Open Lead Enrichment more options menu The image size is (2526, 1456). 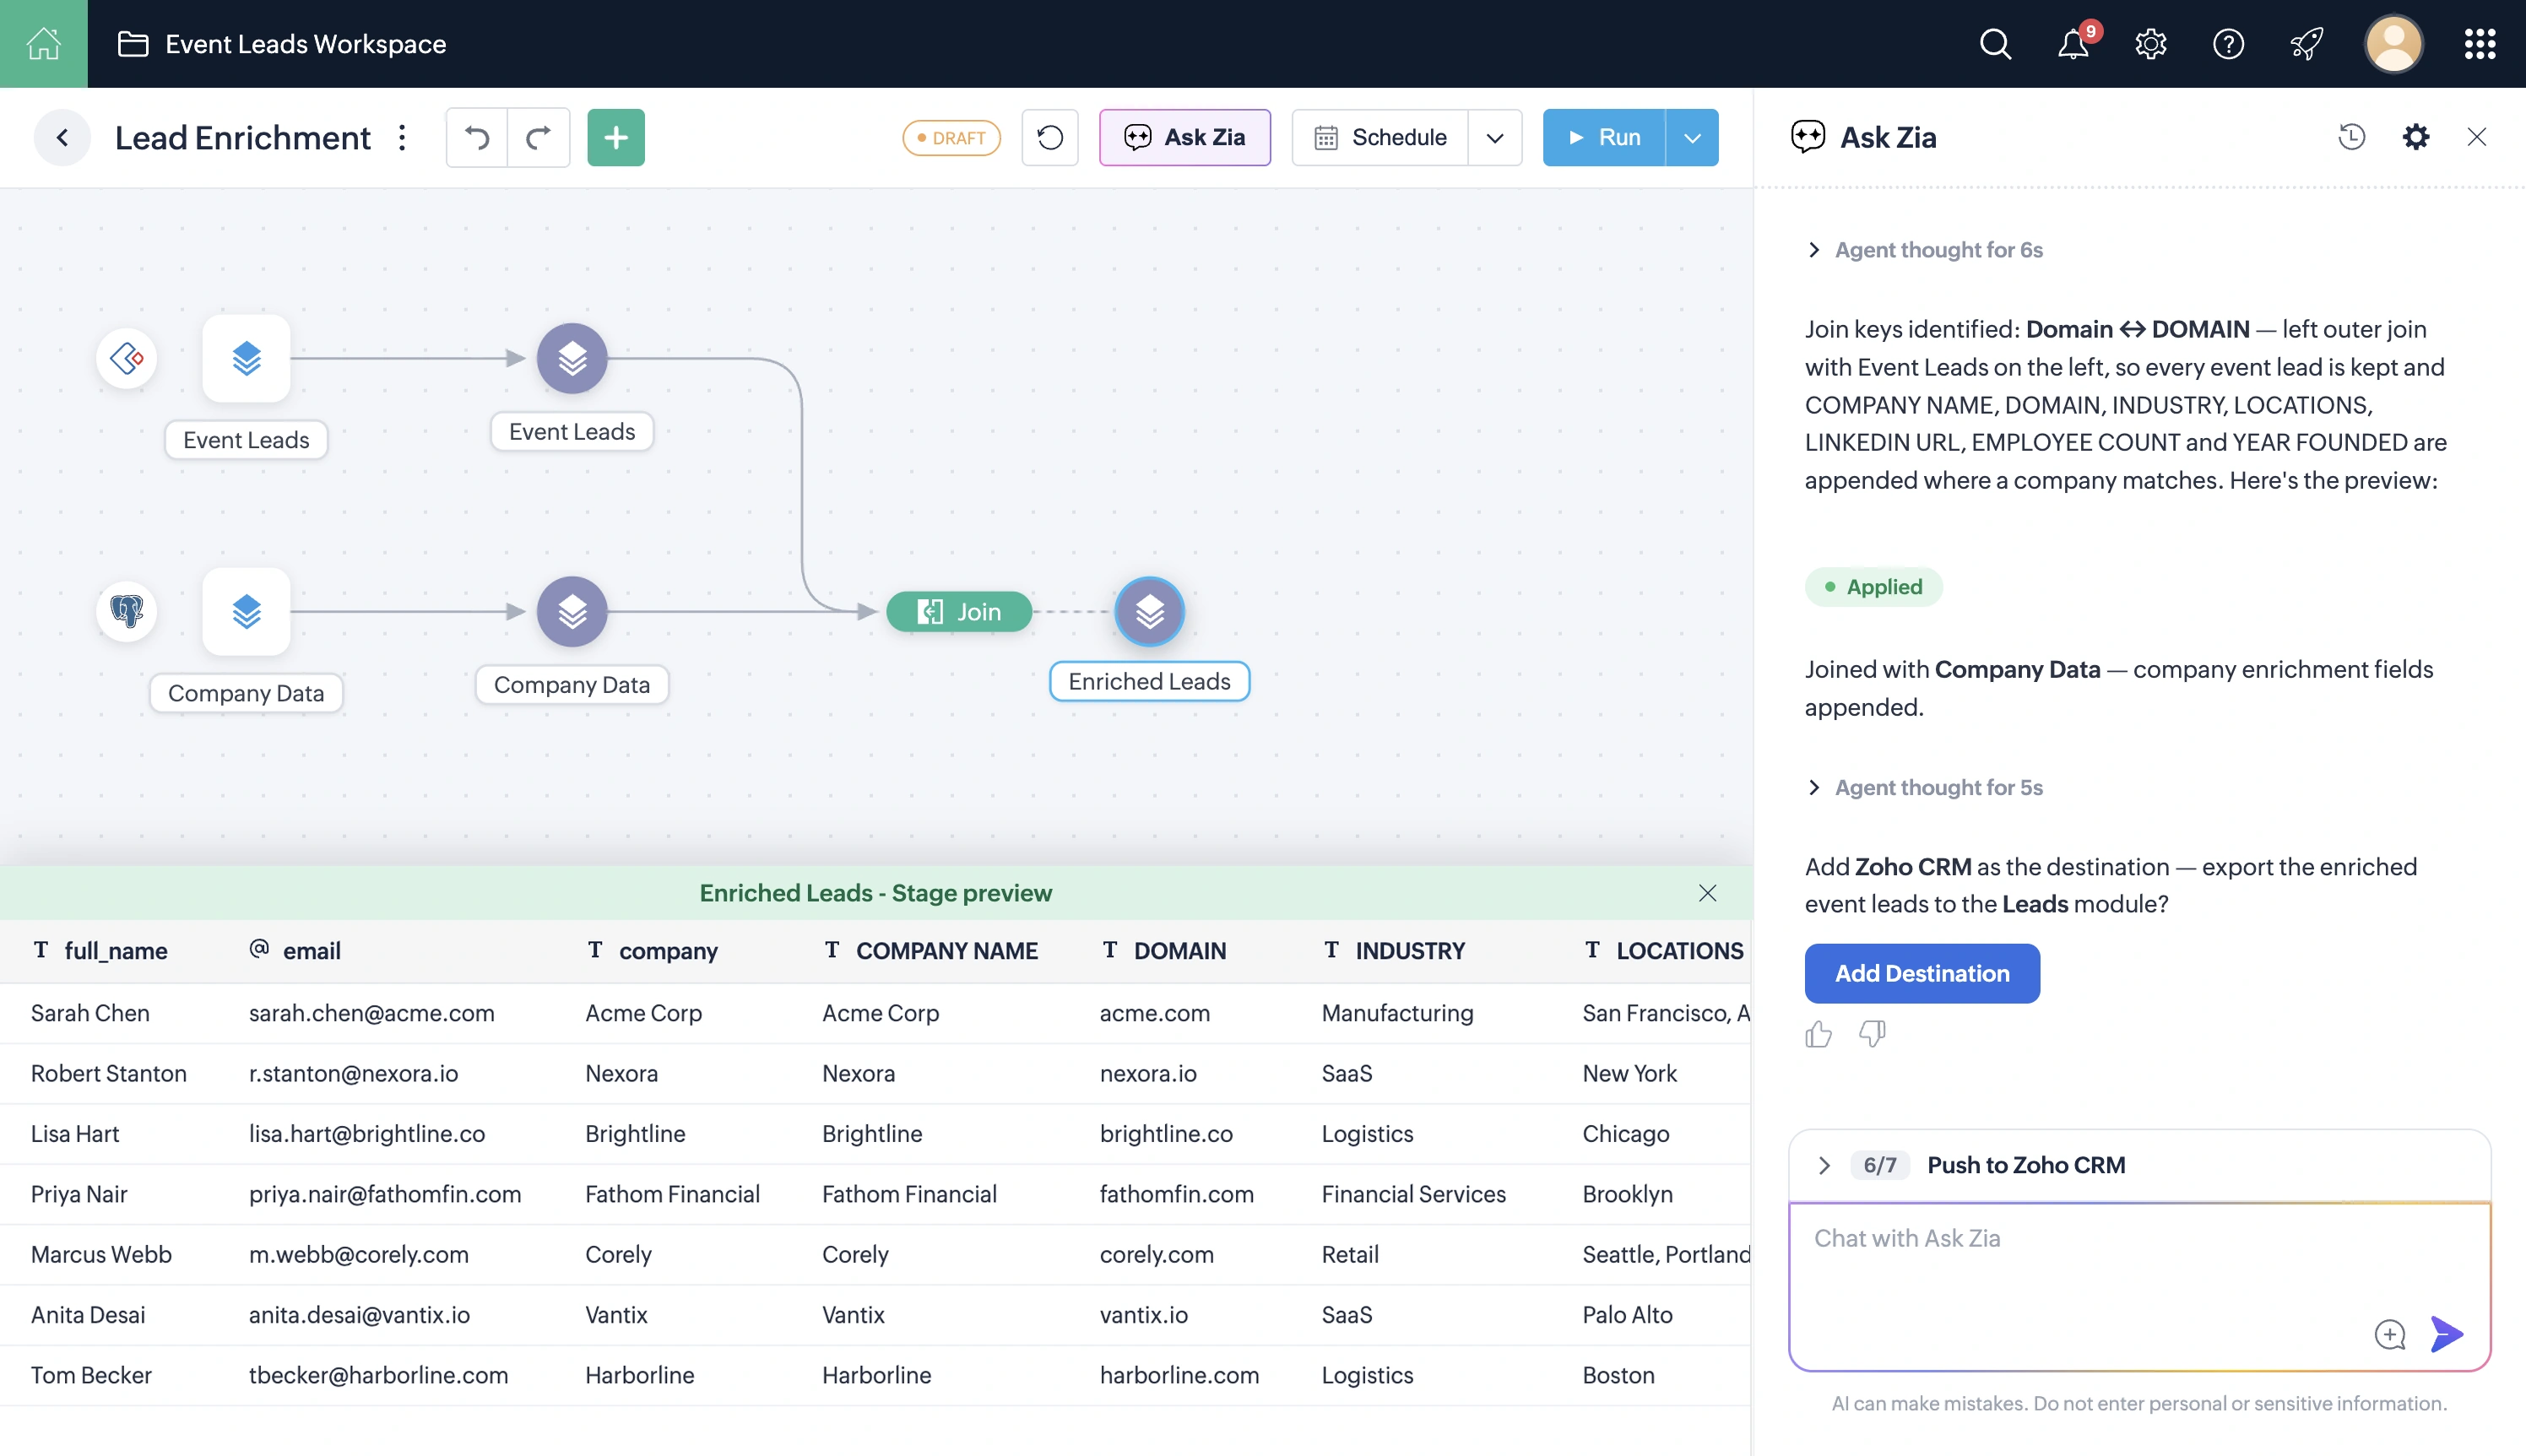click(402, 137)
